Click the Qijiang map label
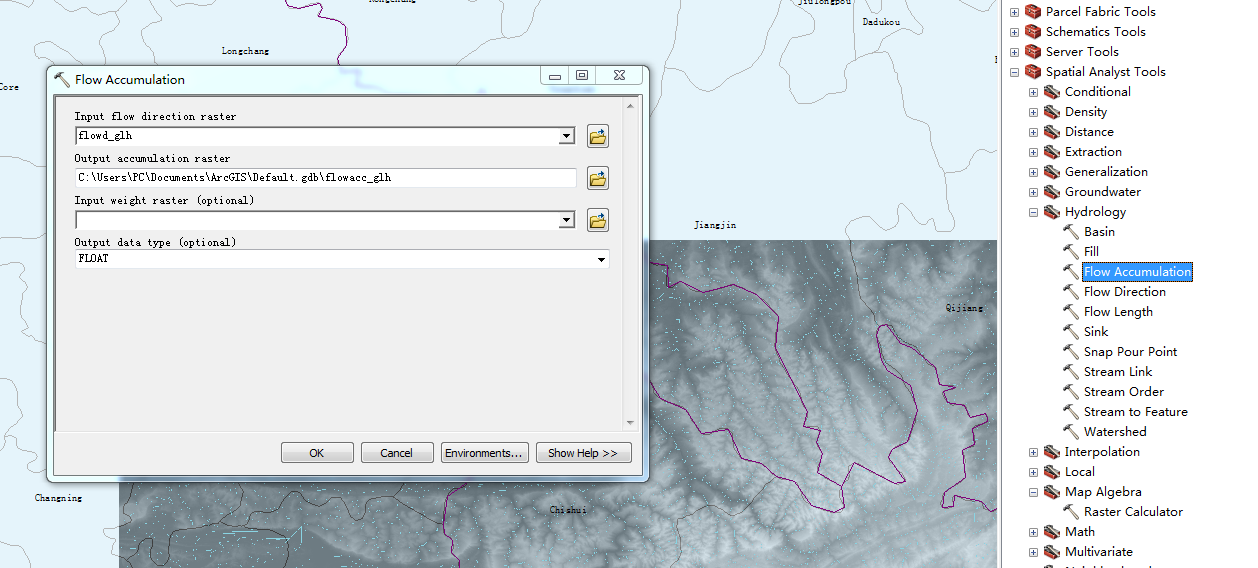This screenshot has height=568, width=1258. coord(964,308)
